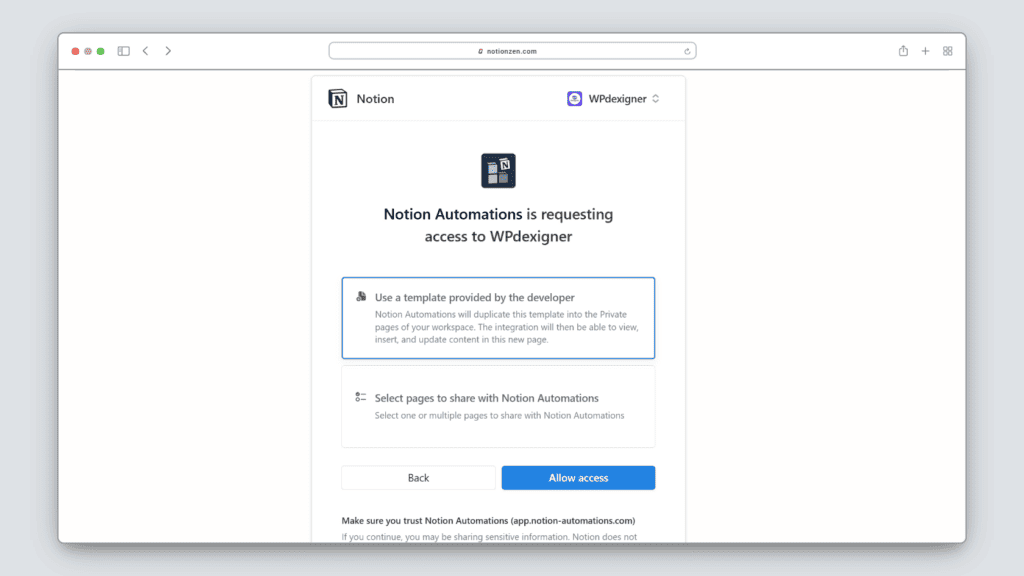Reload the page from the address bar
The width and height of the screenshot is (1024, 576).
pos(687,51)
